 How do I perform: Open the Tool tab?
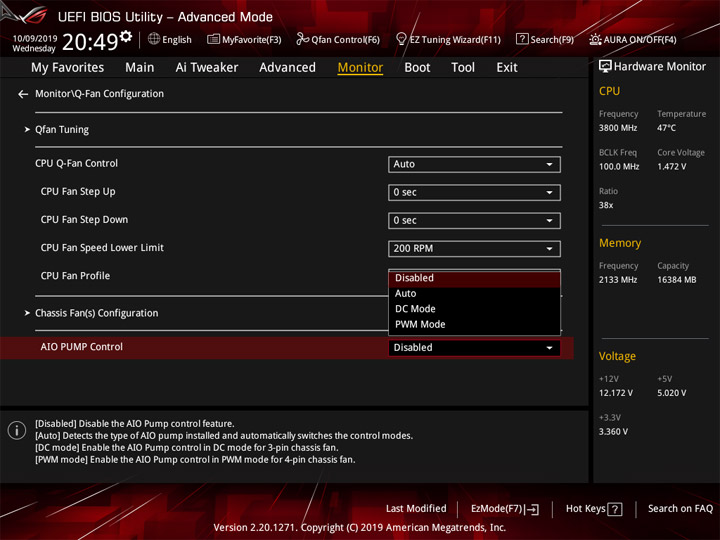pos(463,68)
